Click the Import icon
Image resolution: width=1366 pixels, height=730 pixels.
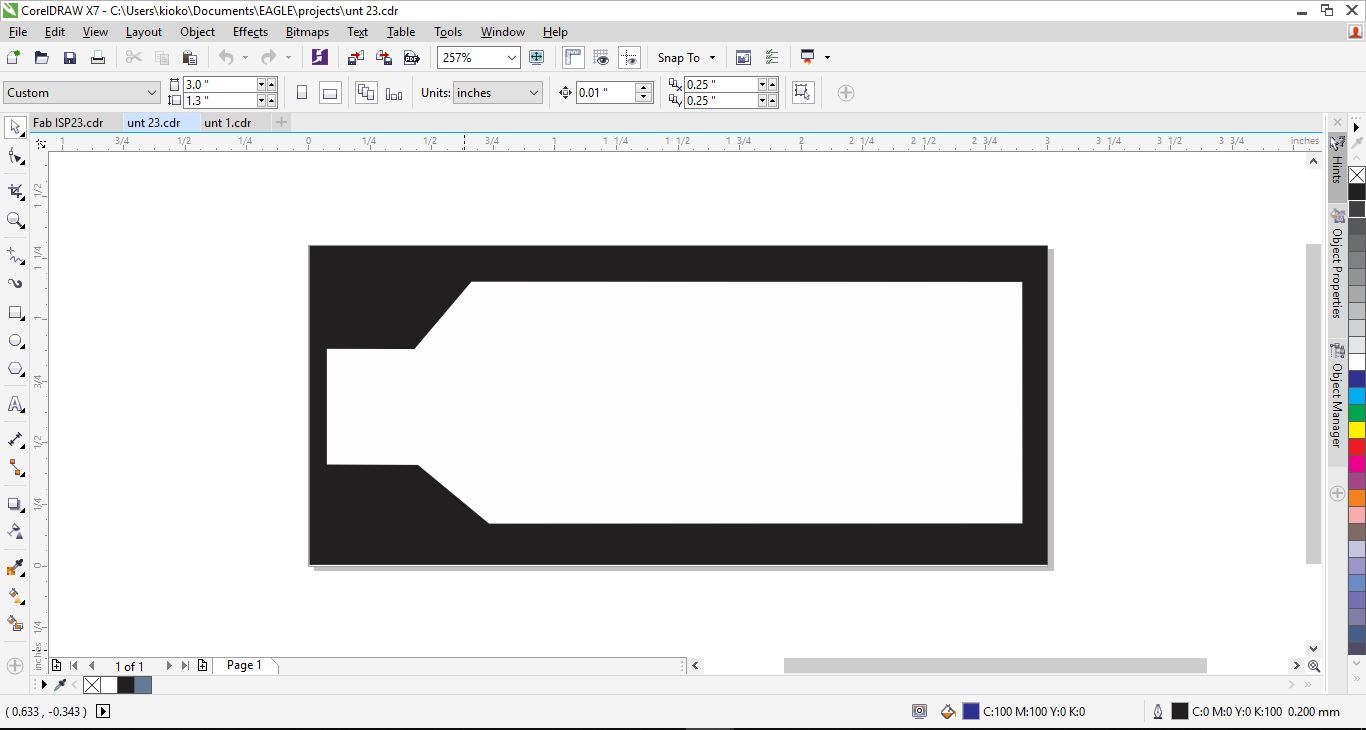[355, 58]
